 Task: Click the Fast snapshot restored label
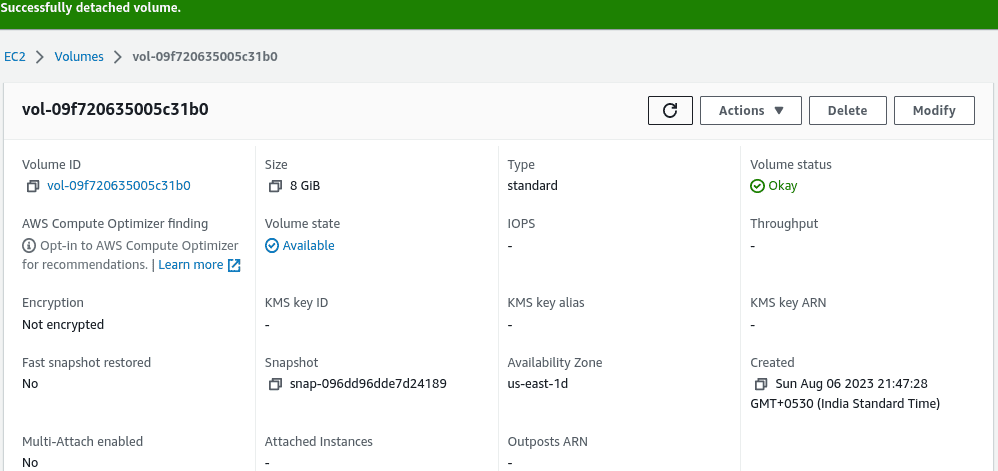pyautogui.click(x=87, y=363)
